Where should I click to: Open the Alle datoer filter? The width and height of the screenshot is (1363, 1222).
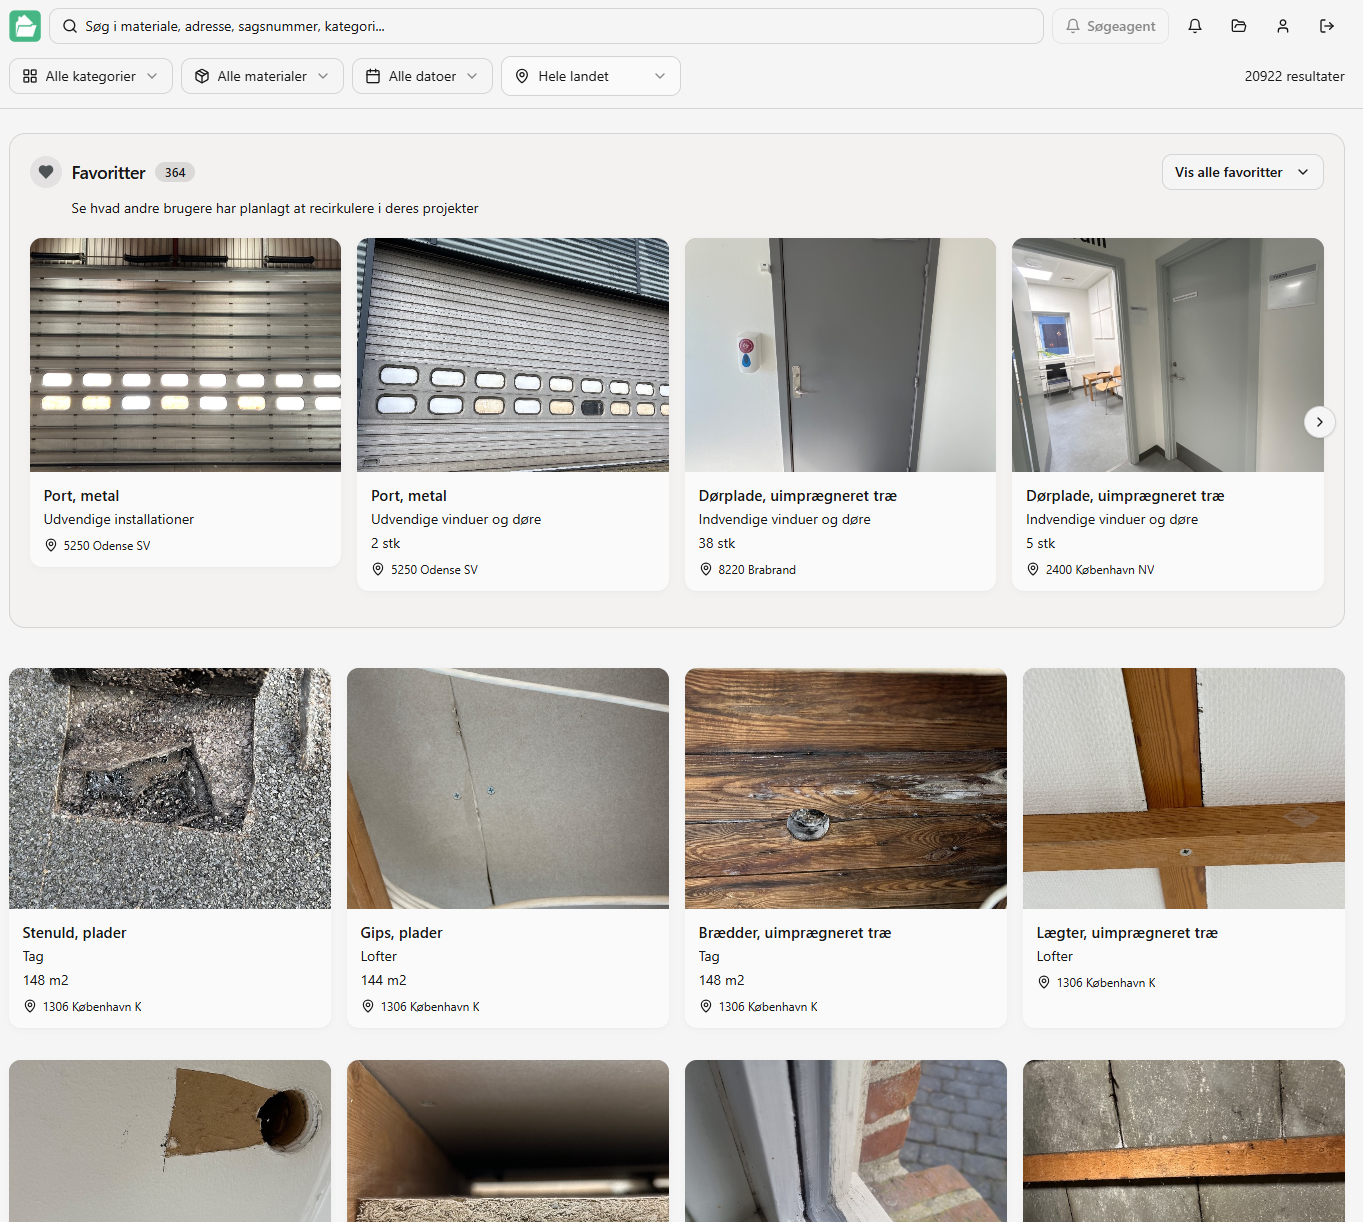422,76
